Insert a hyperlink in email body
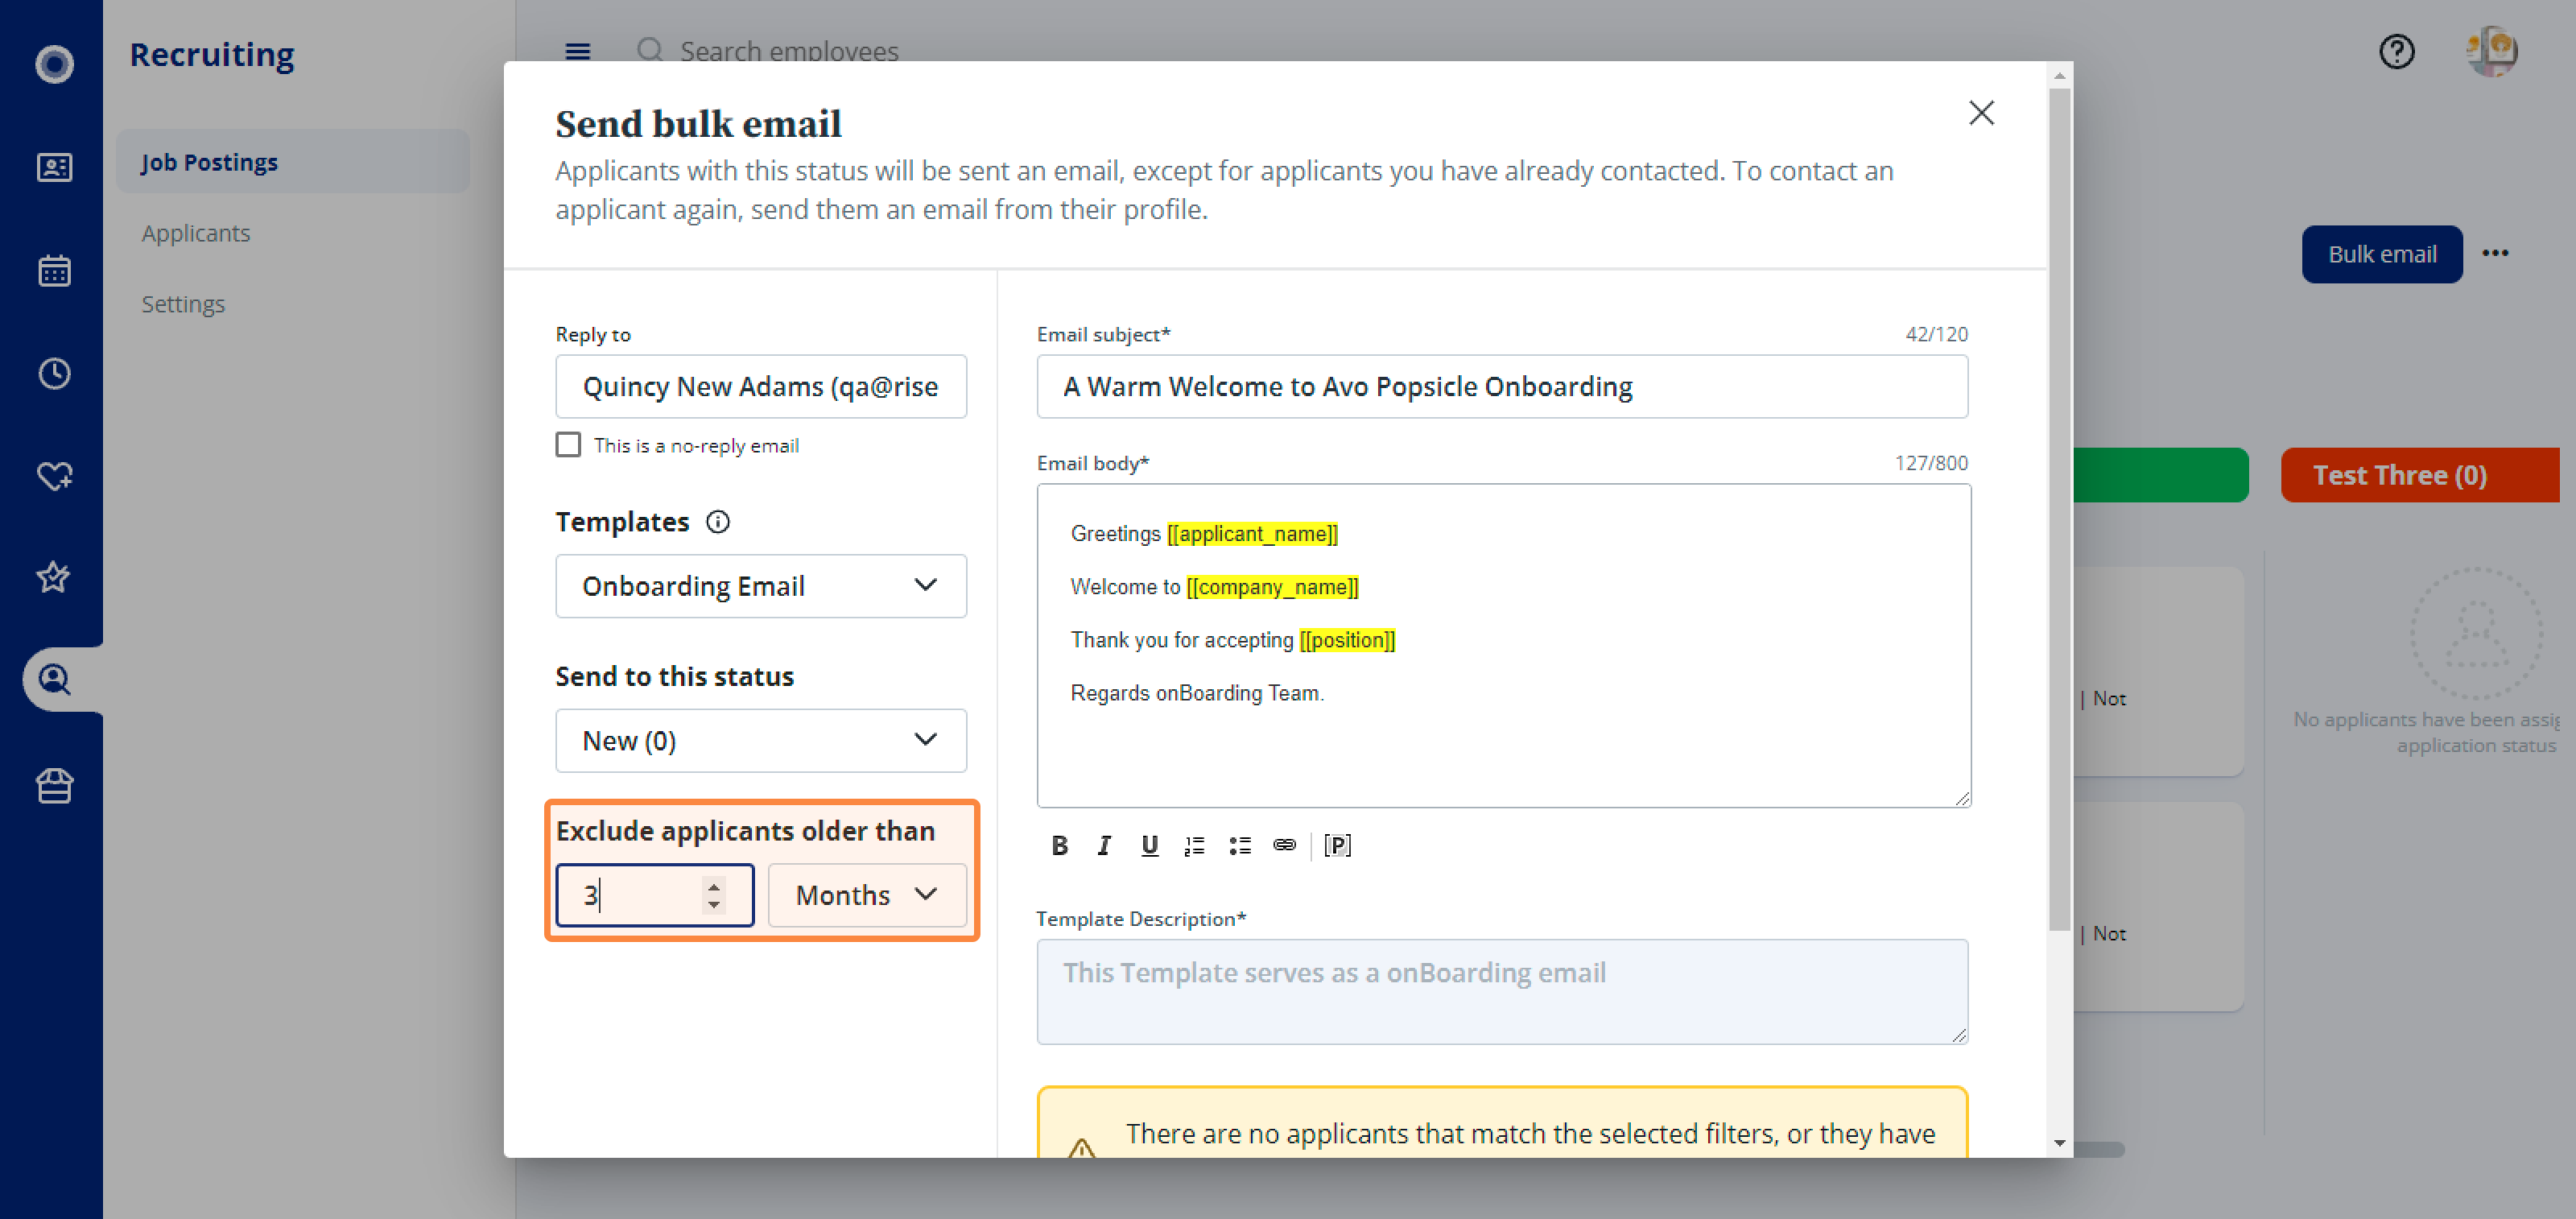Viewport: 2576px width, 1219px height. [1284, 846]
